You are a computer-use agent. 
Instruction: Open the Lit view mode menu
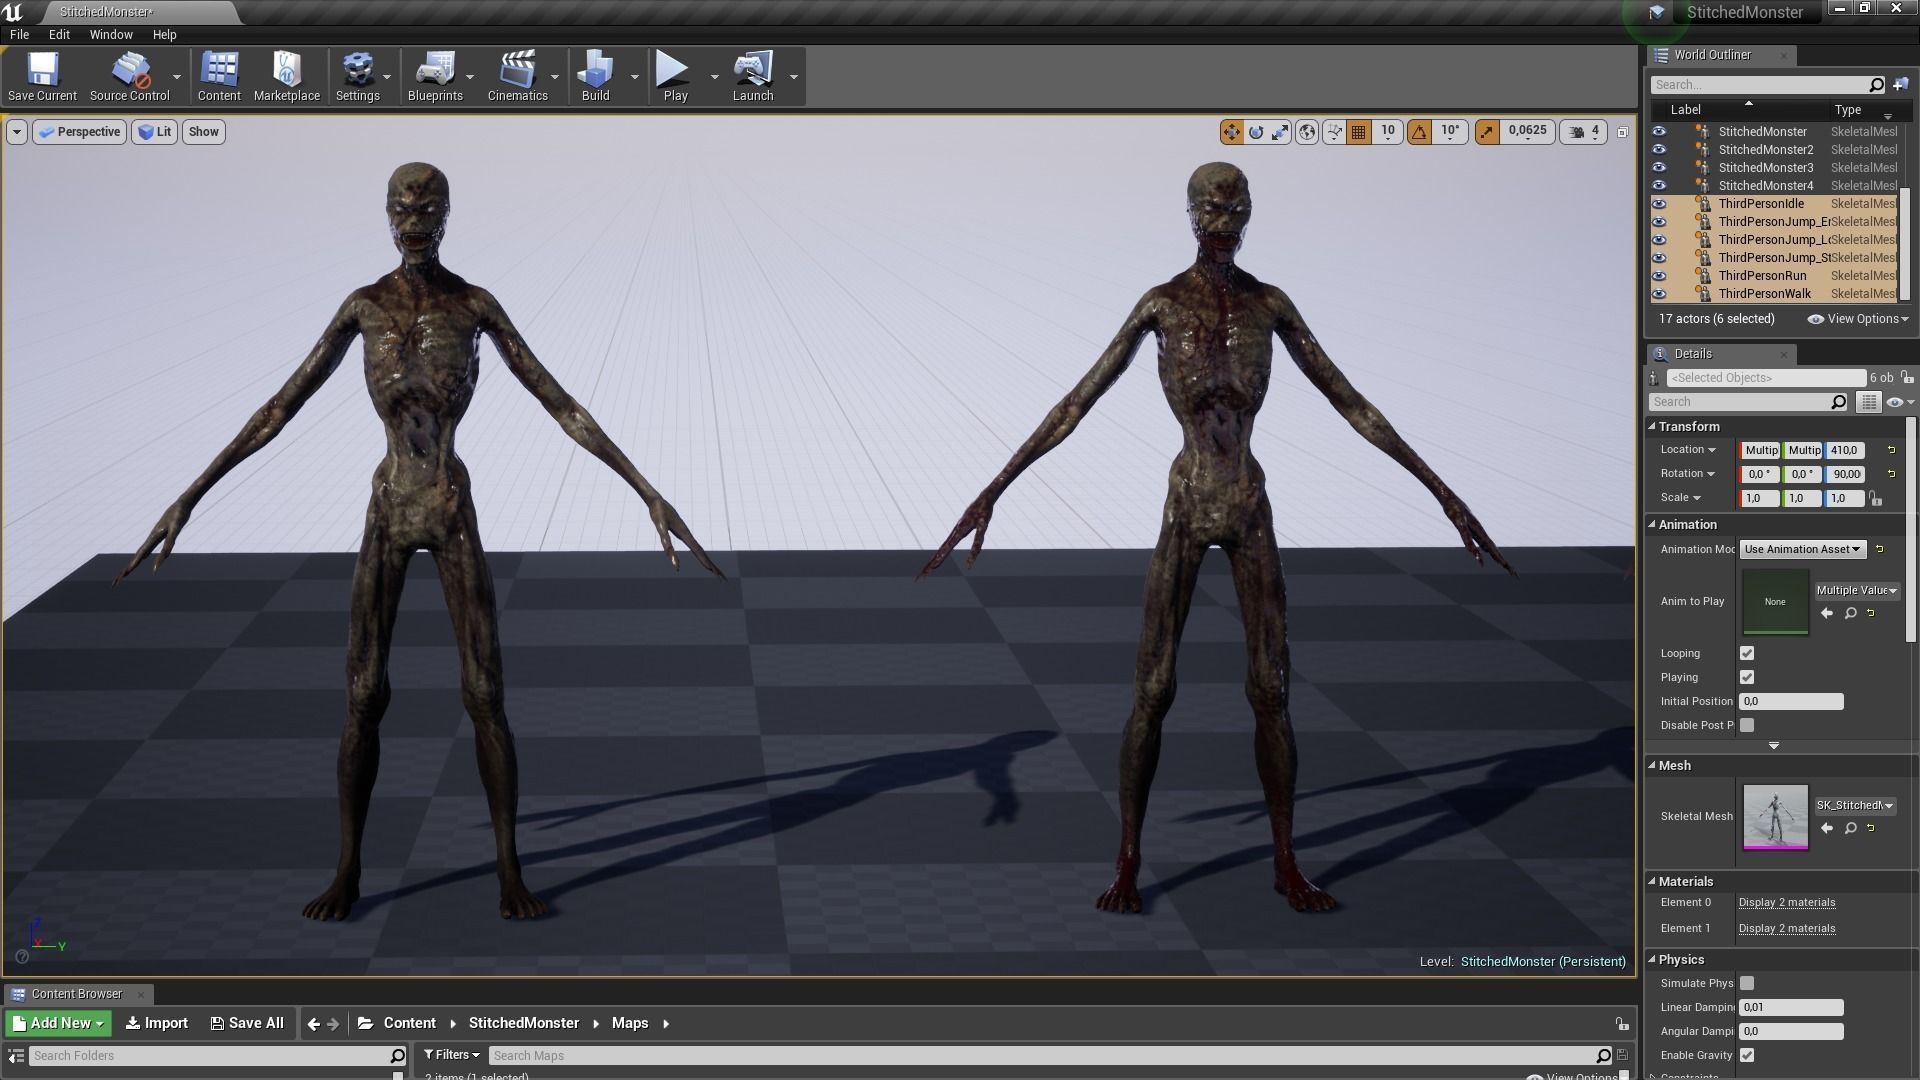coord(155,132)
